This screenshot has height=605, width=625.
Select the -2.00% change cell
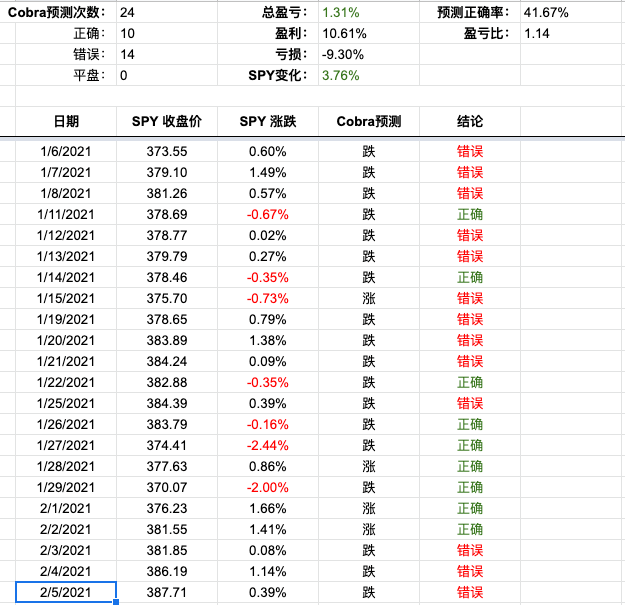pos(267,487)
